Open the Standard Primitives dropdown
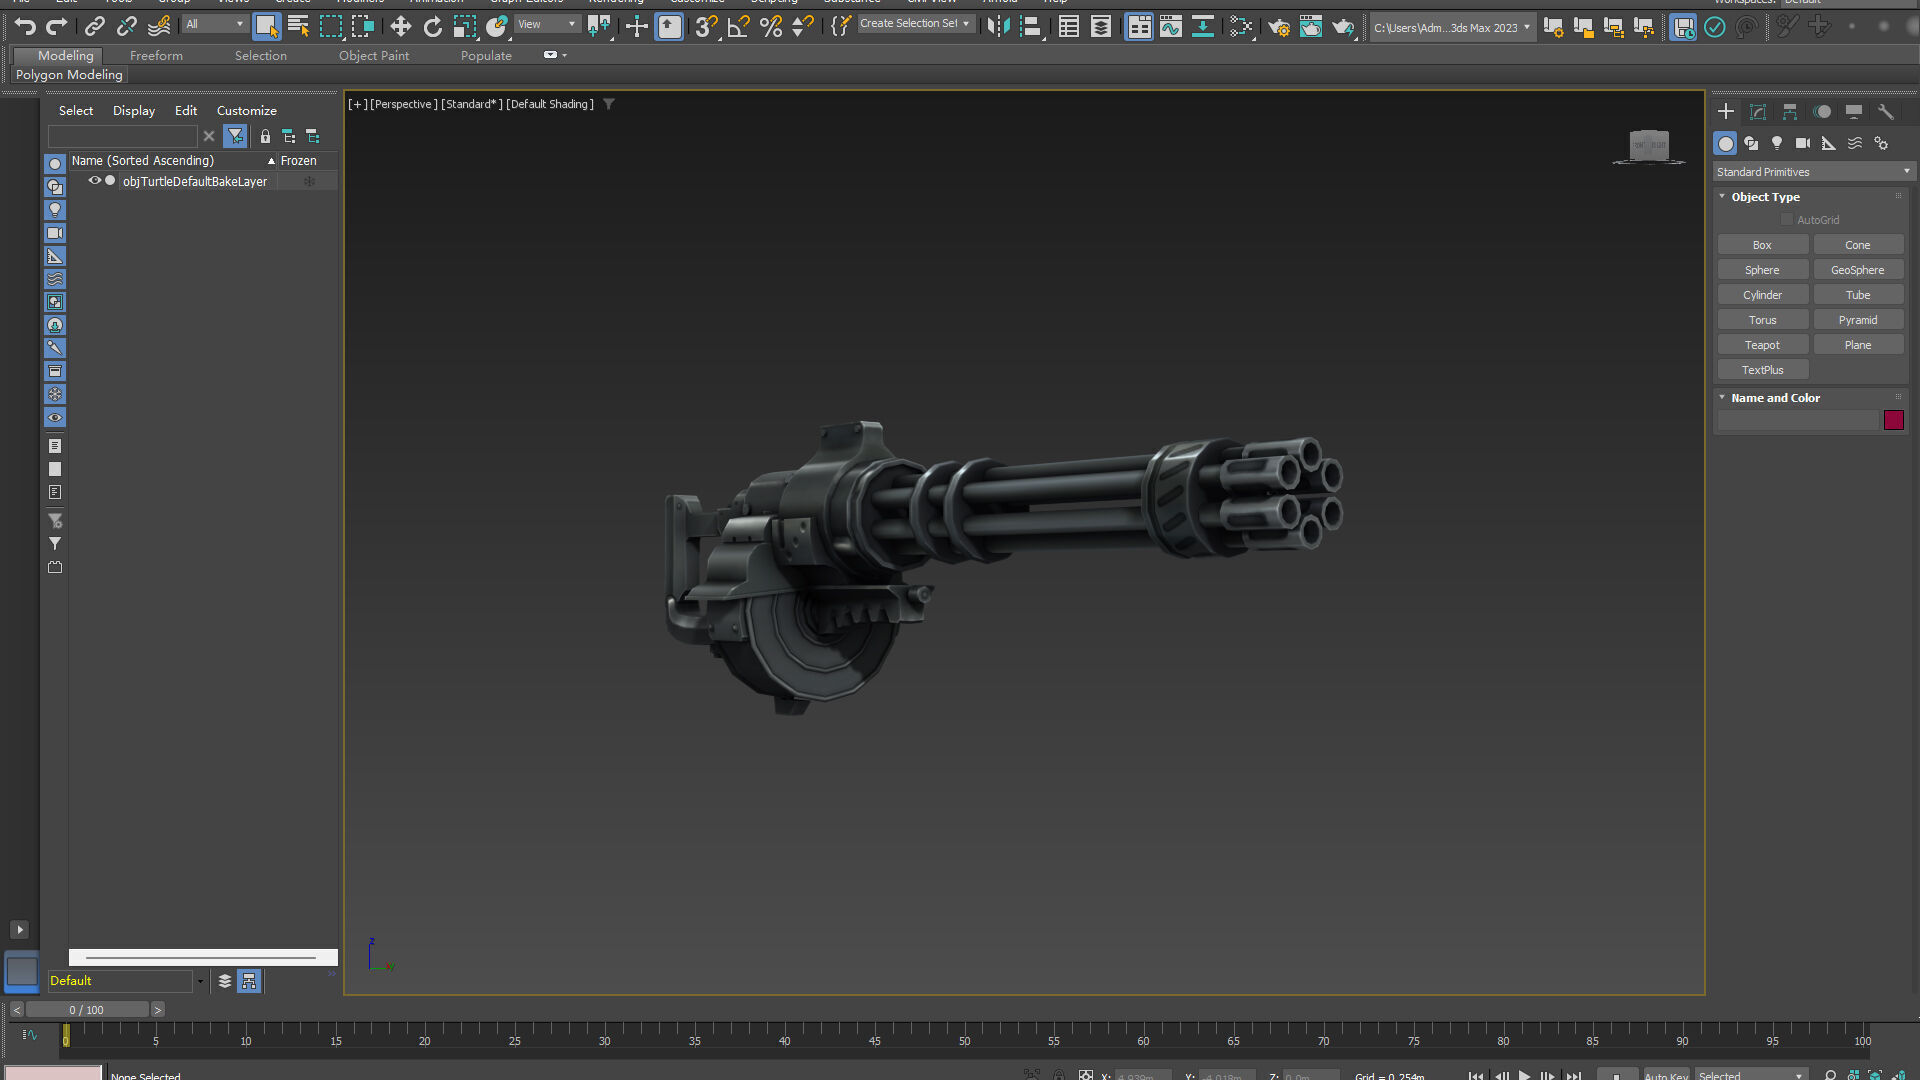Viewport: 1920px width, 1080px height. (1813, 172)
